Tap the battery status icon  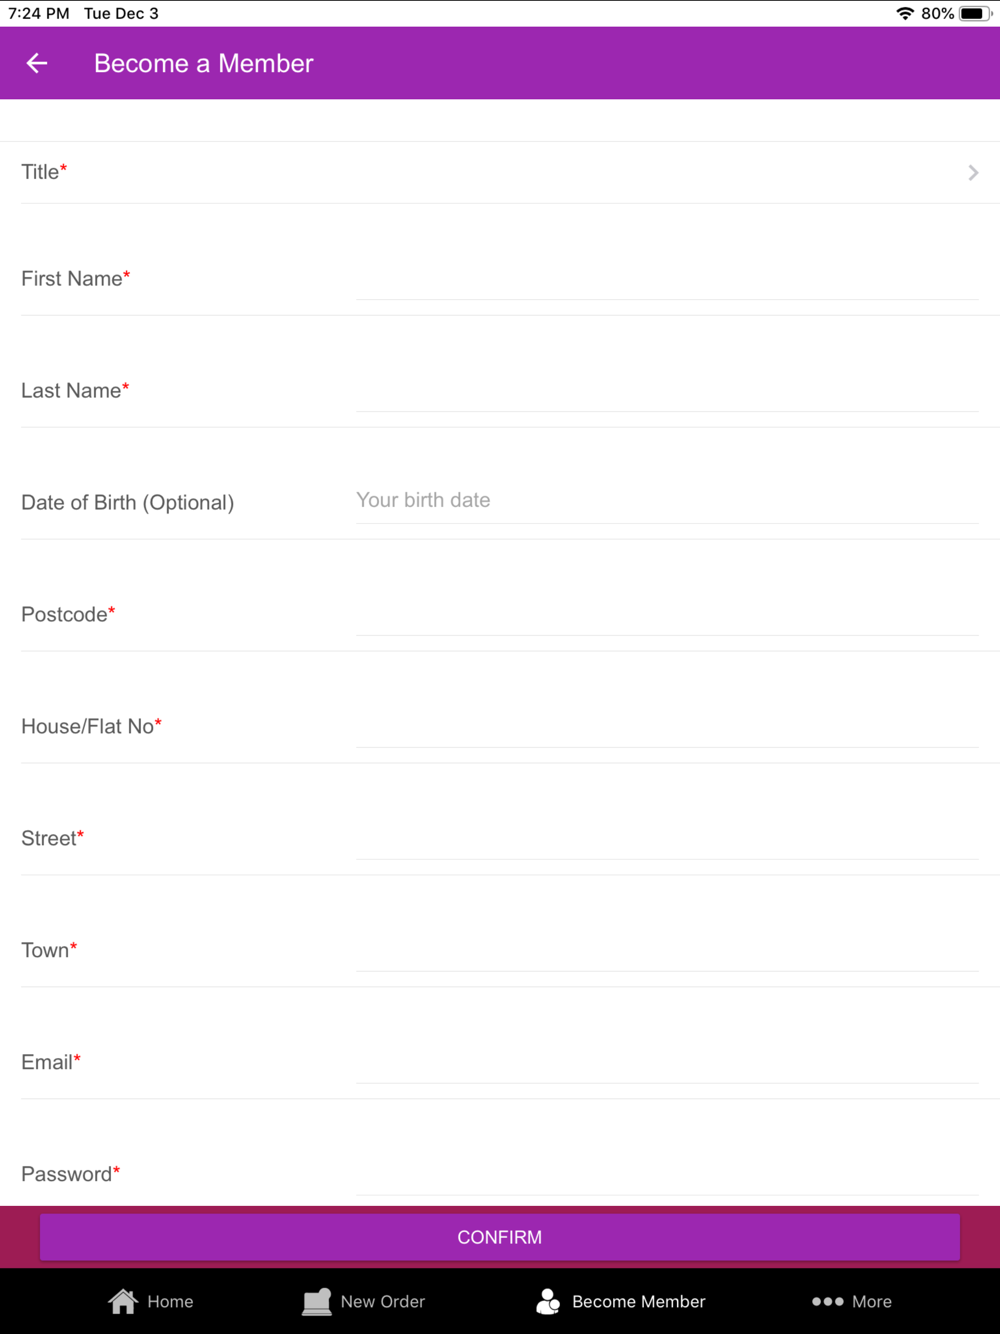[x=975, y=13]
